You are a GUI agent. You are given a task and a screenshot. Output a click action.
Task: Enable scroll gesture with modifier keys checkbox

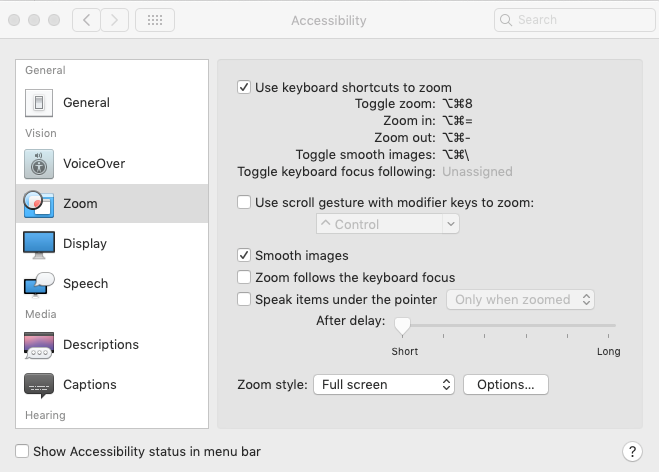coord(244,202)
